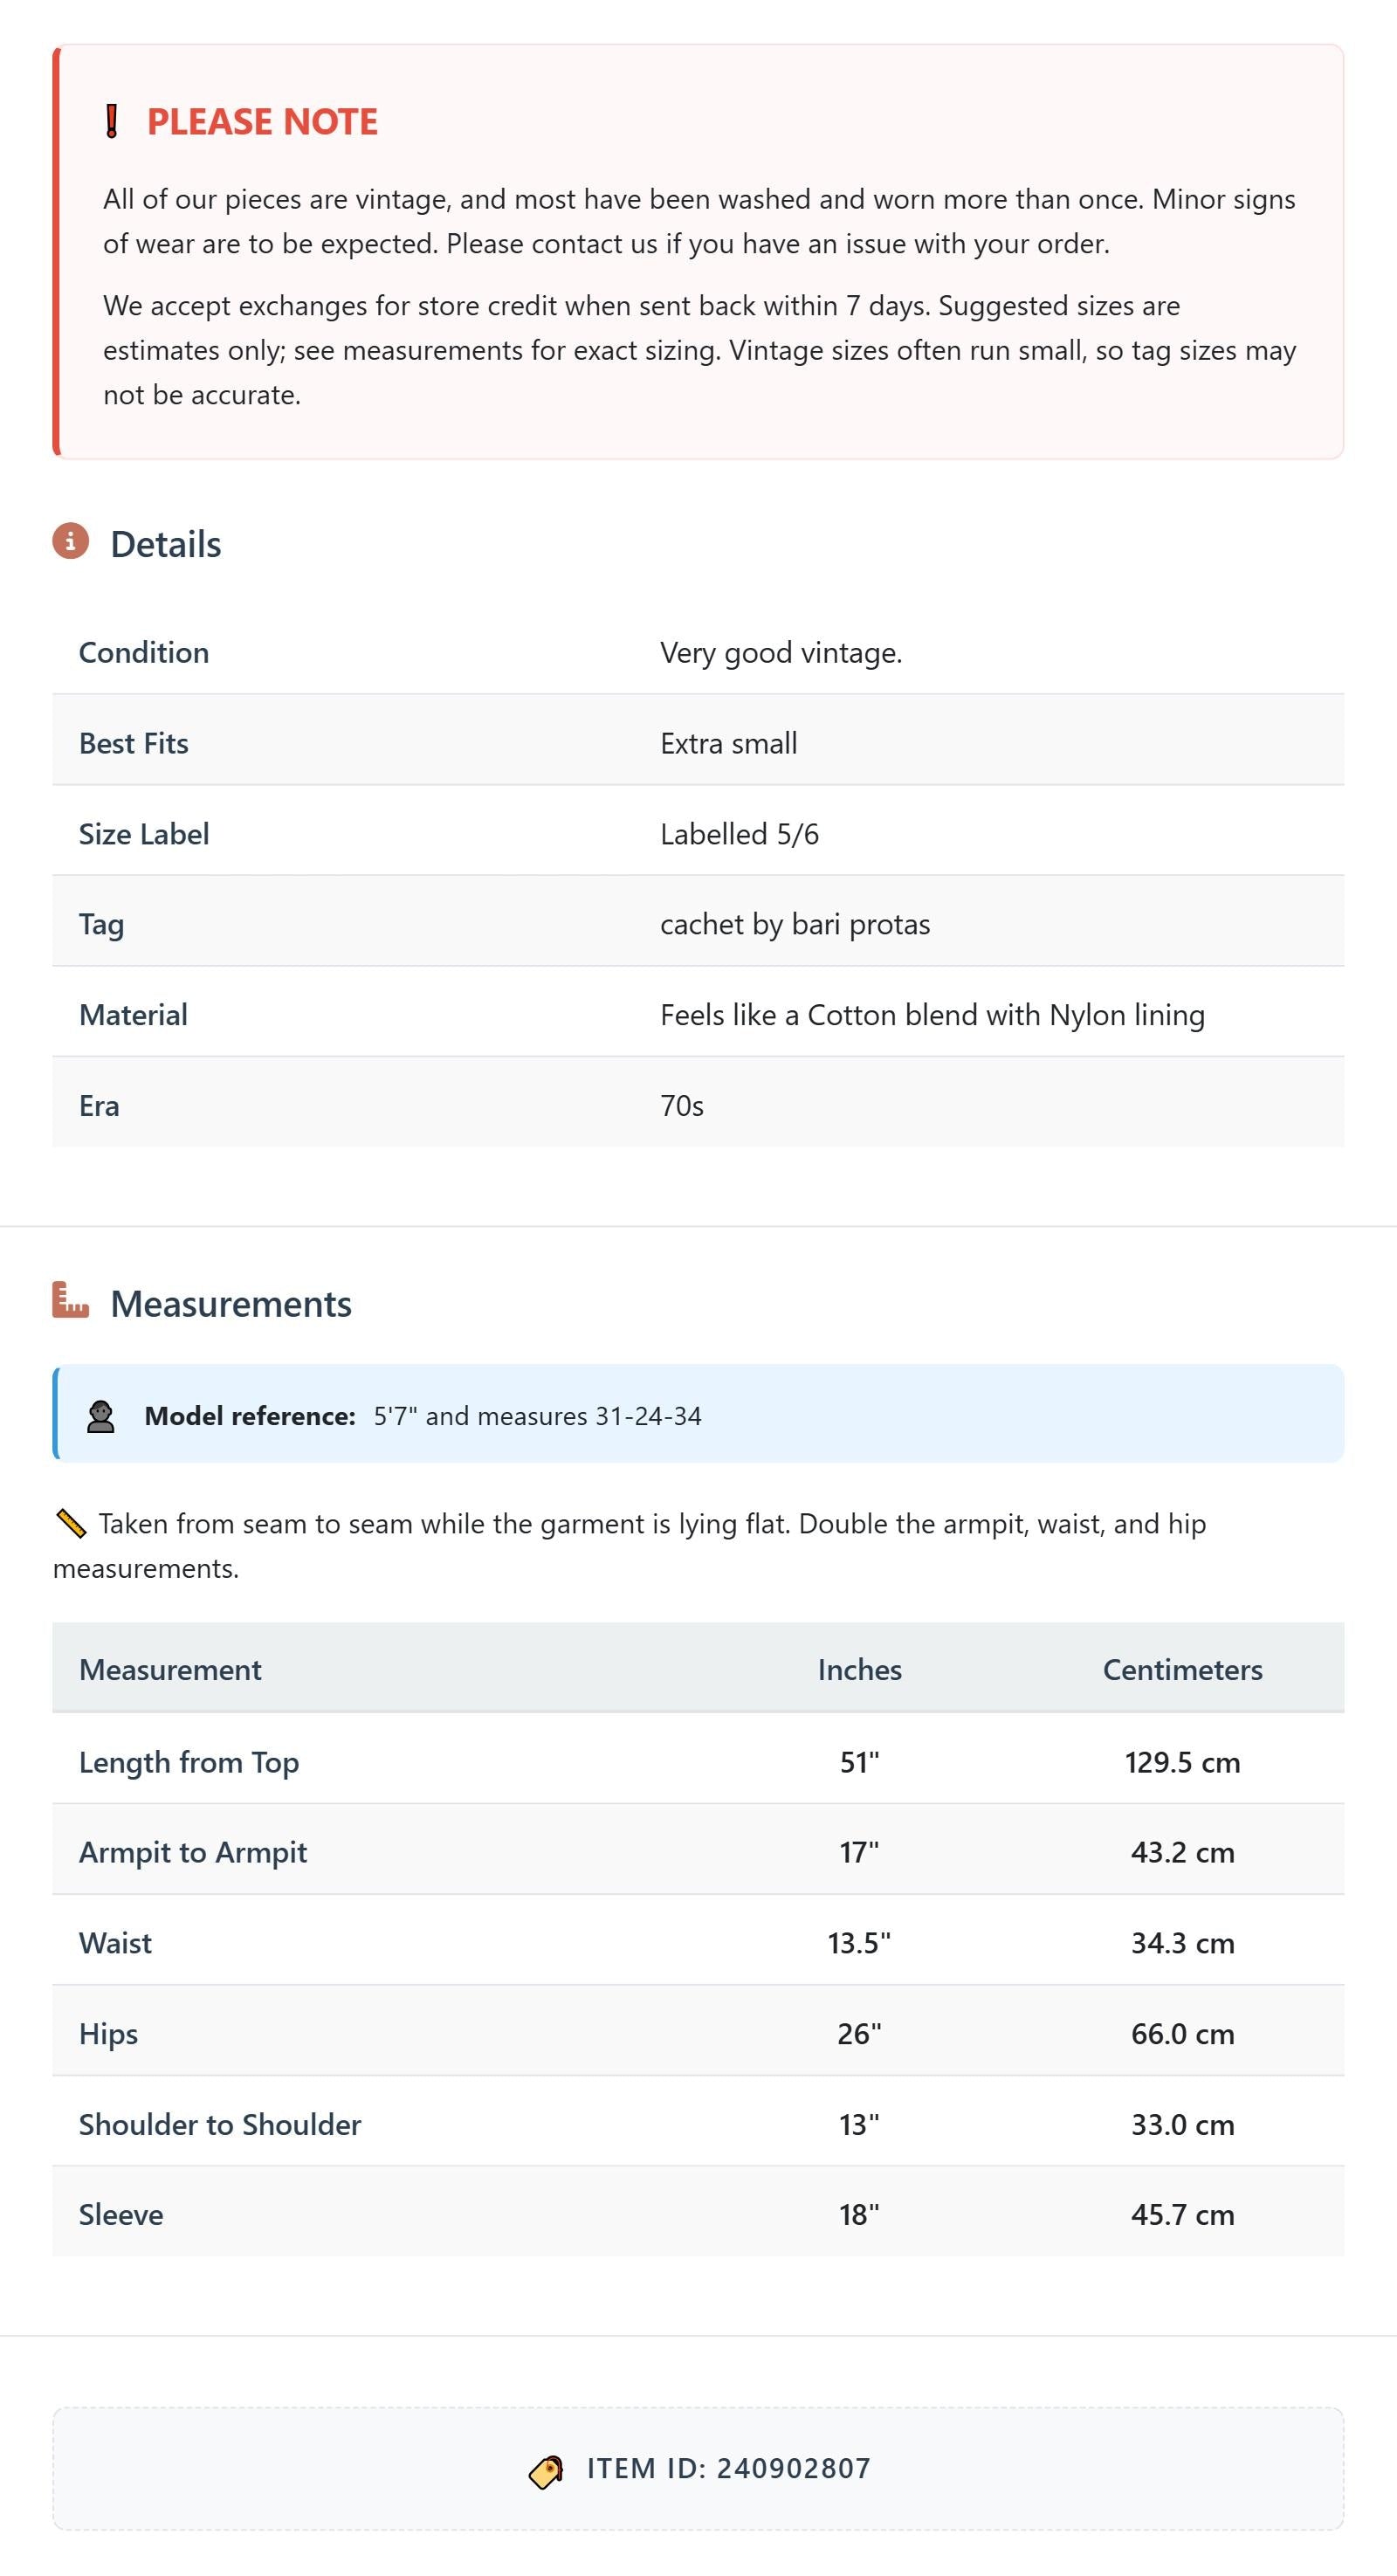Click the model silhouette icon
This screenshot has width=1397, height=2576.
click(101, 1416)
